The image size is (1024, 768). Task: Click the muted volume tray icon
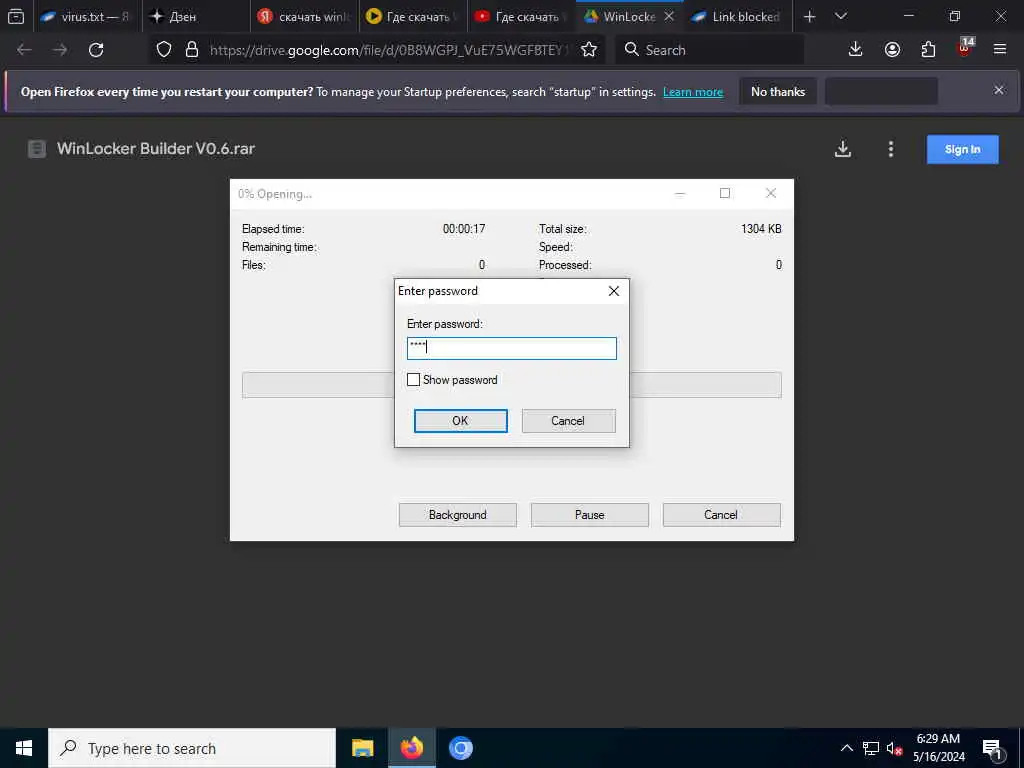894,748
